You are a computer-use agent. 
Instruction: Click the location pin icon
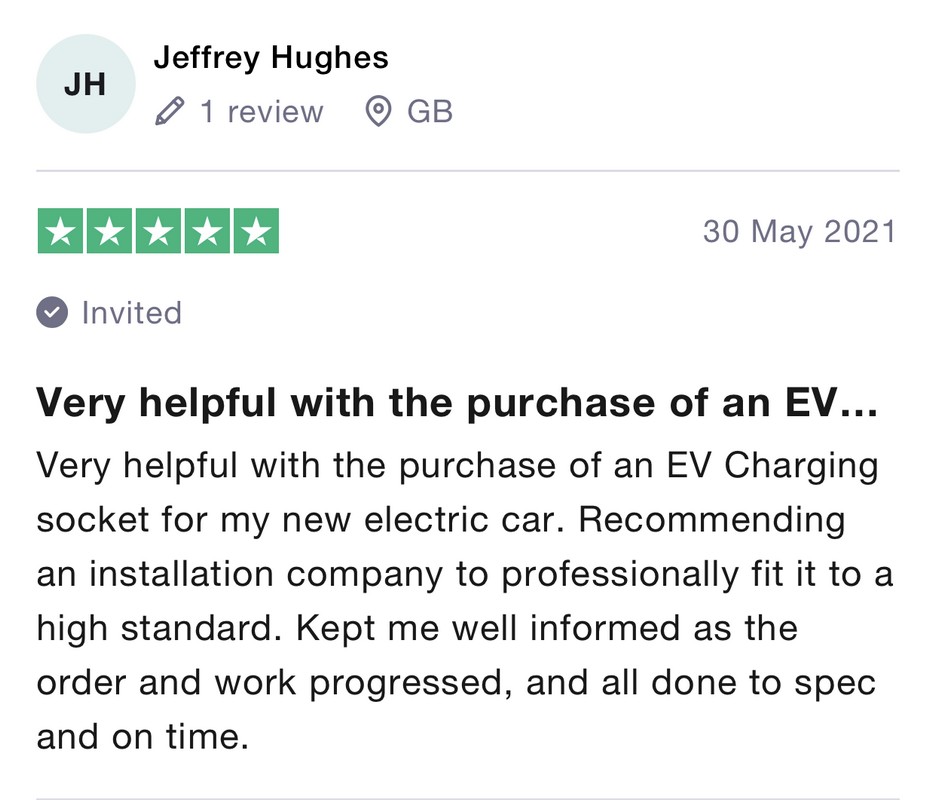(x=377, y=112)
